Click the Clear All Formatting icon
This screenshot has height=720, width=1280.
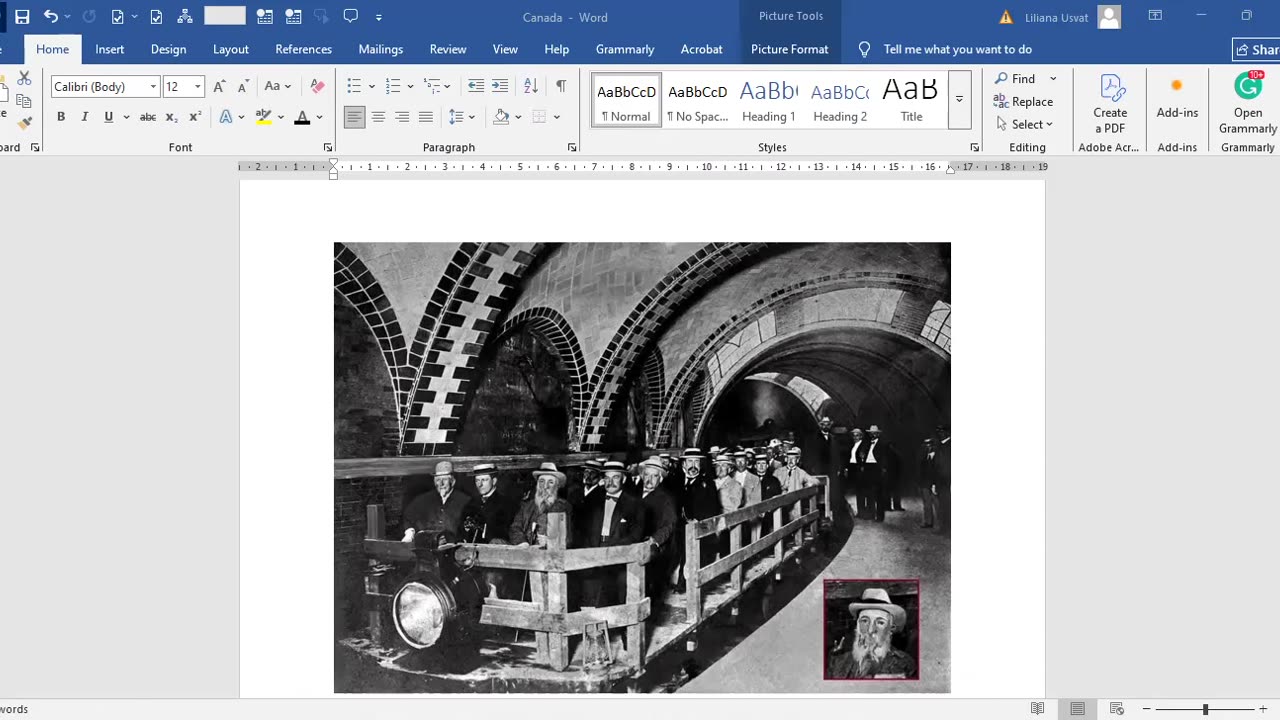coord(317,87)
